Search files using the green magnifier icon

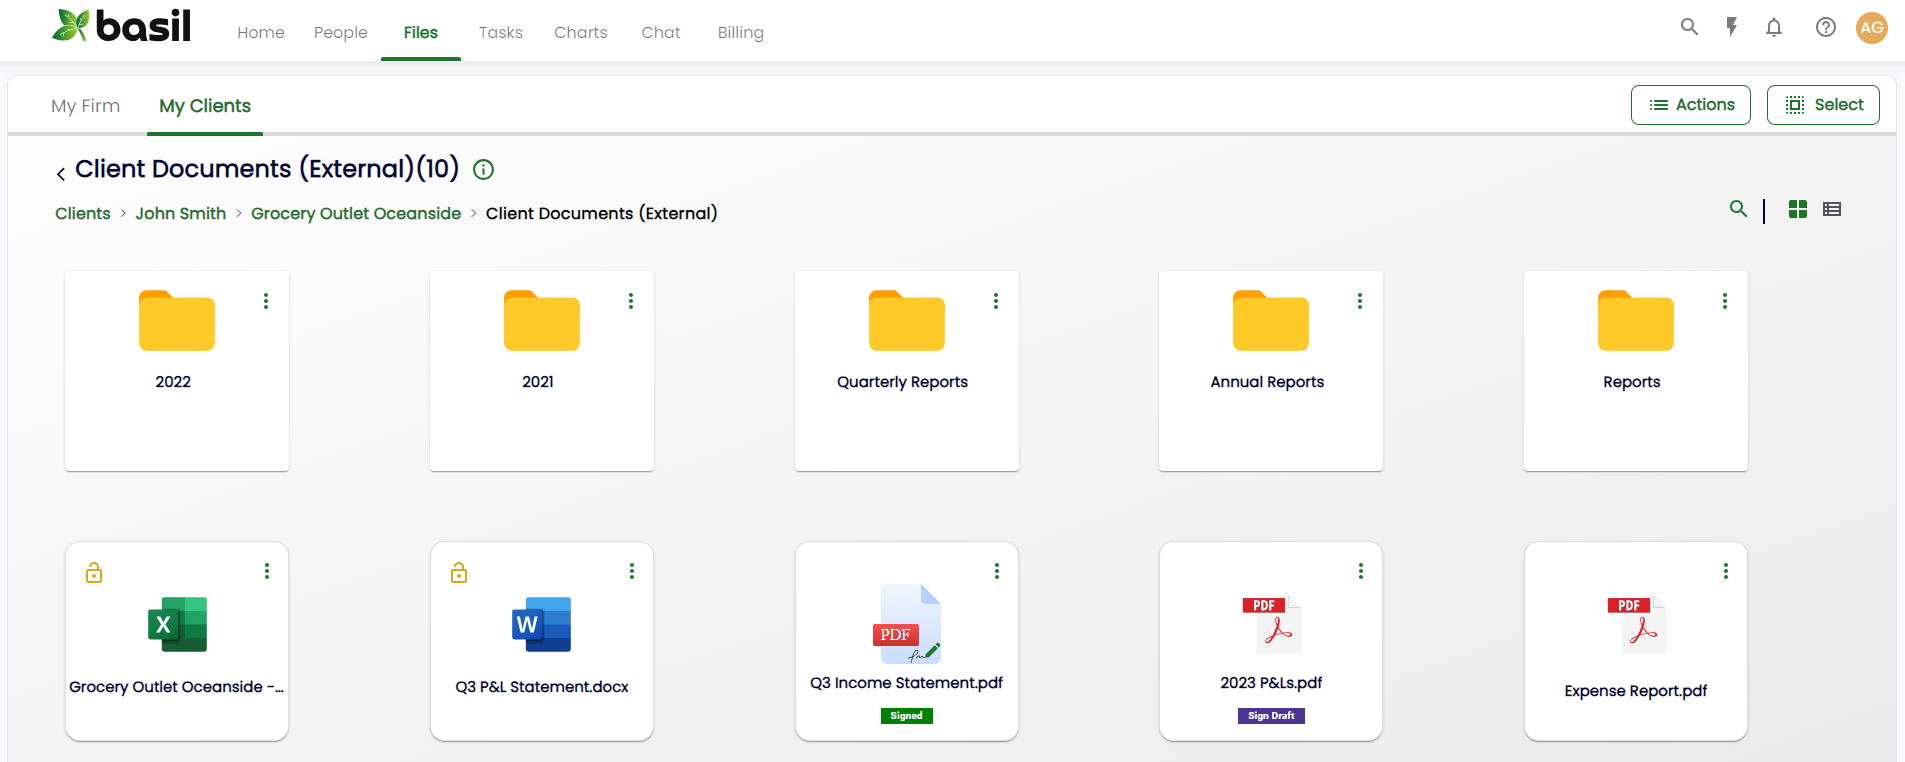1738,209
